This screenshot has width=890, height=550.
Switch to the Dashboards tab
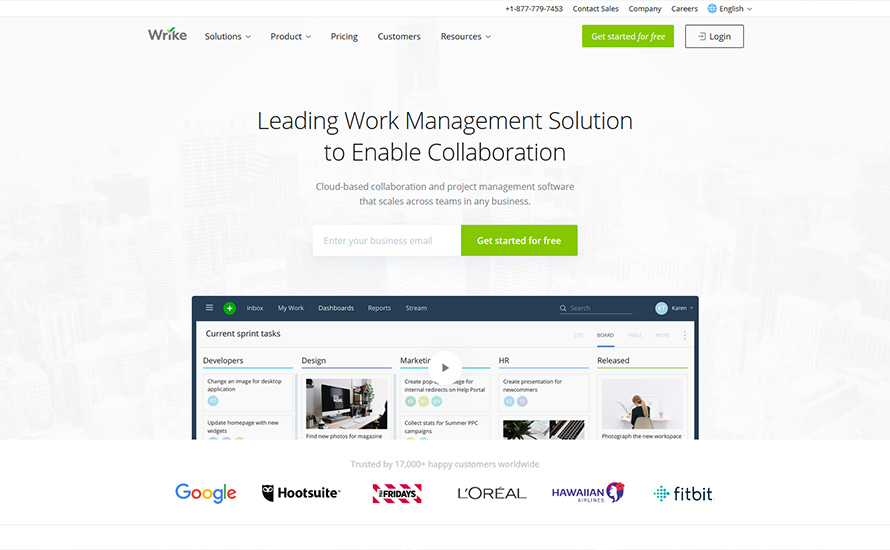(336, 308)
